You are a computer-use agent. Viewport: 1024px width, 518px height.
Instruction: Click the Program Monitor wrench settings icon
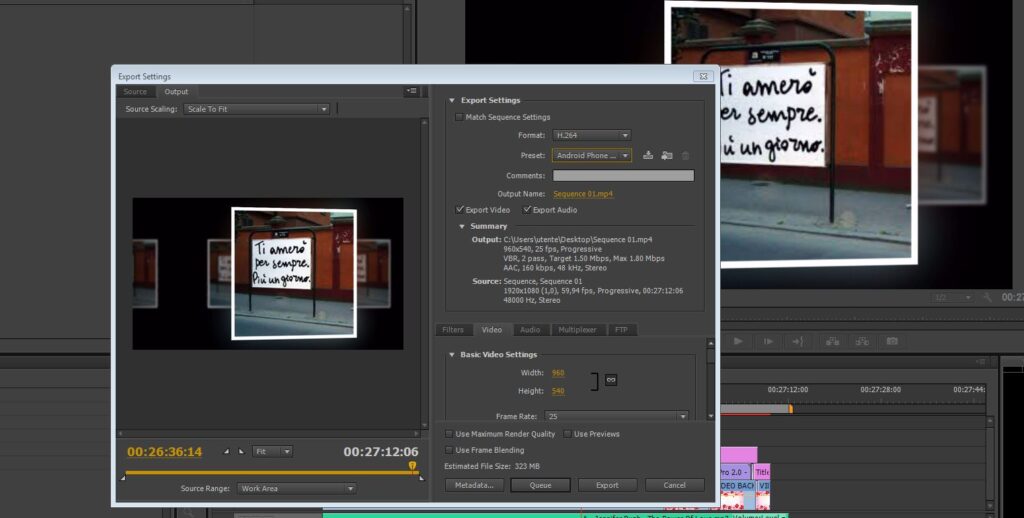click(987, 297)
